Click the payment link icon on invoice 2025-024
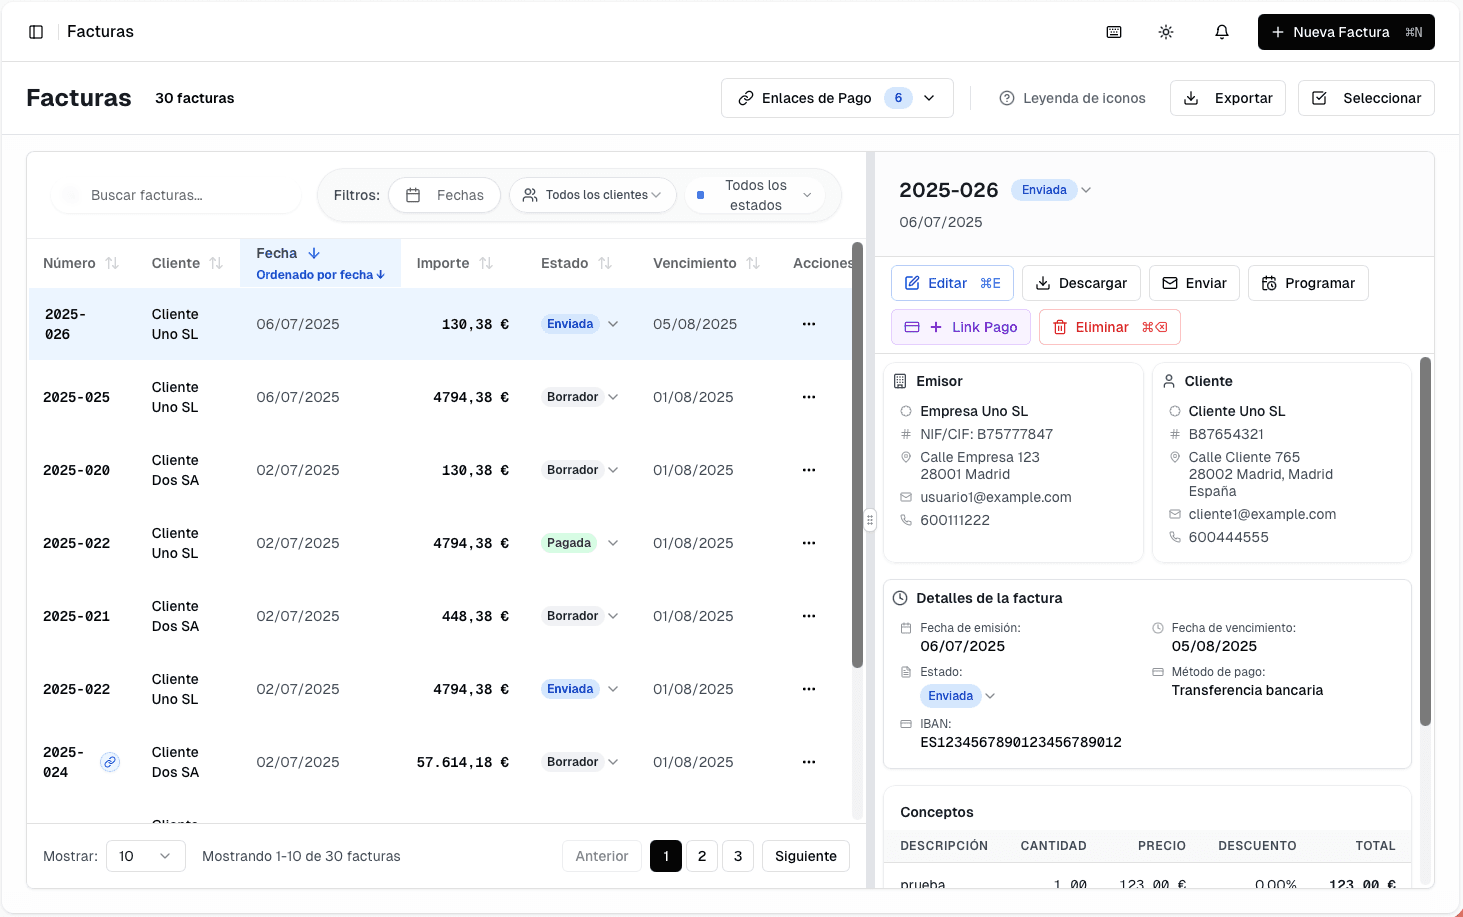This screenshot has width=1463, height=917. click(110, 761)
